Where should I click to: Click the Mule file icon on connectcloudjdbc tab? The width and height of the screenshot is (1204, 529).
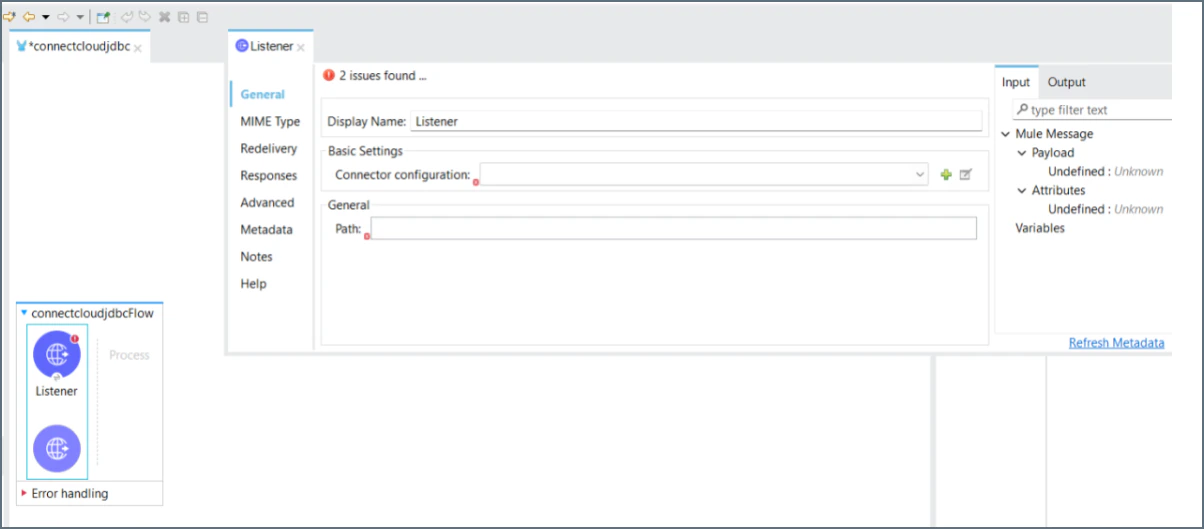tap(22, 47)
